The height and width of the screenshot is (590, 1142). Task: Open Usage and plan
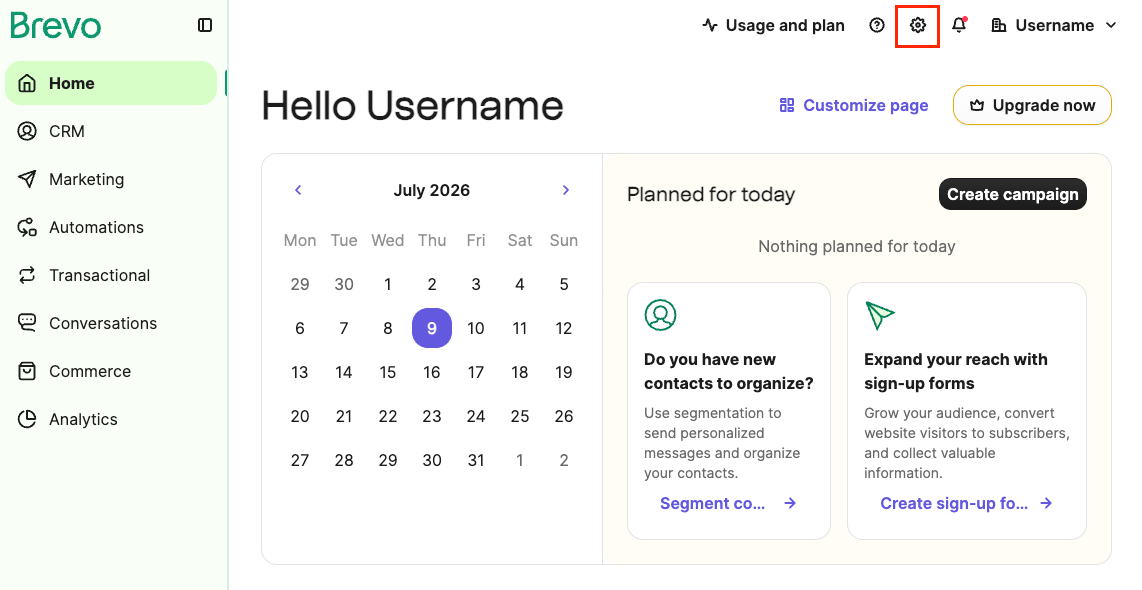[773, 25]
